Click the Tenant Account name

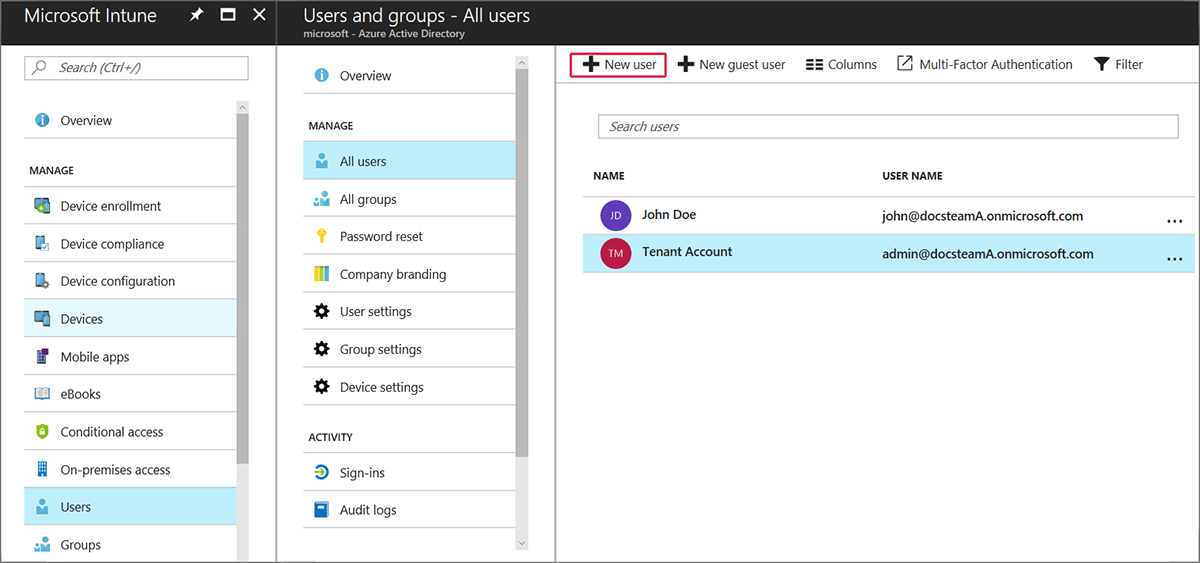pyautogui.click(x=687, y=252)
